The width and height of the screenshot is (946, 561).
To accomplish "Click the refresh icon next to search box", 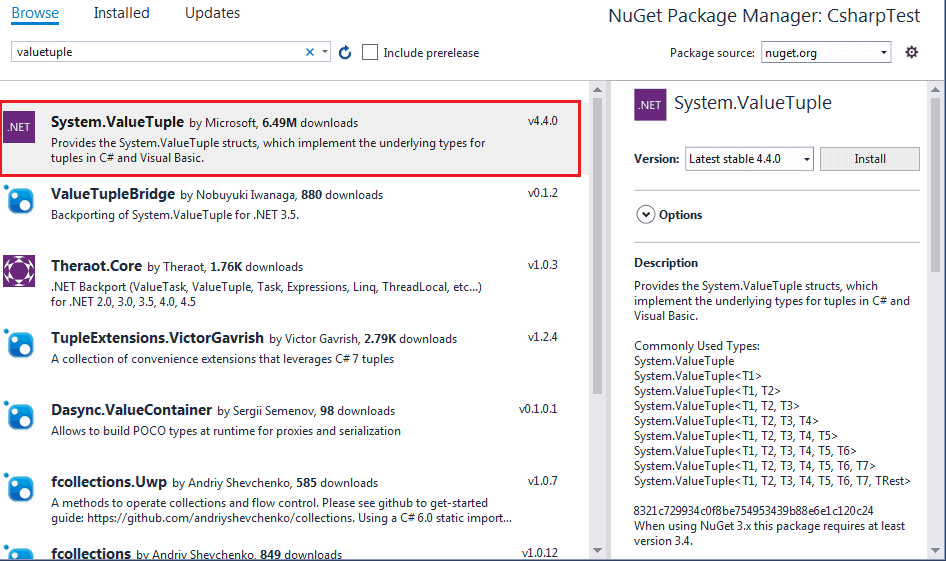I will click(x=345, y=52).
